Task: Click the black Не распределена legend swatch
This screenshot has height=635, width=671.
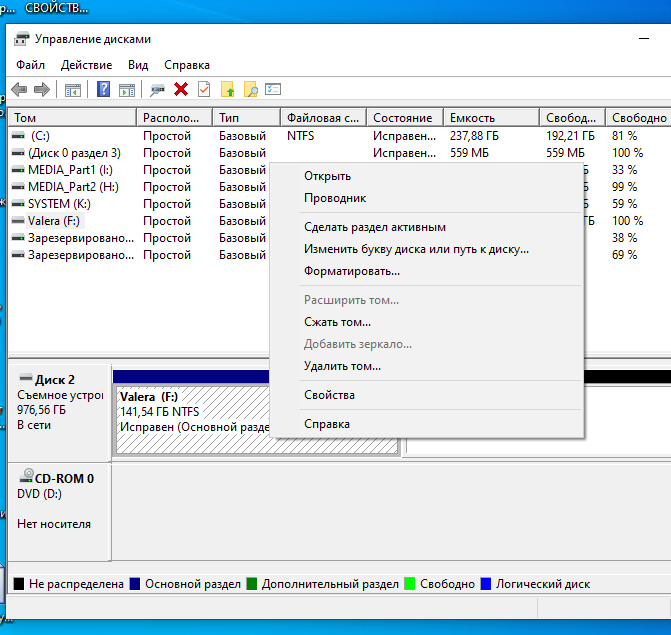Action: 19,584
